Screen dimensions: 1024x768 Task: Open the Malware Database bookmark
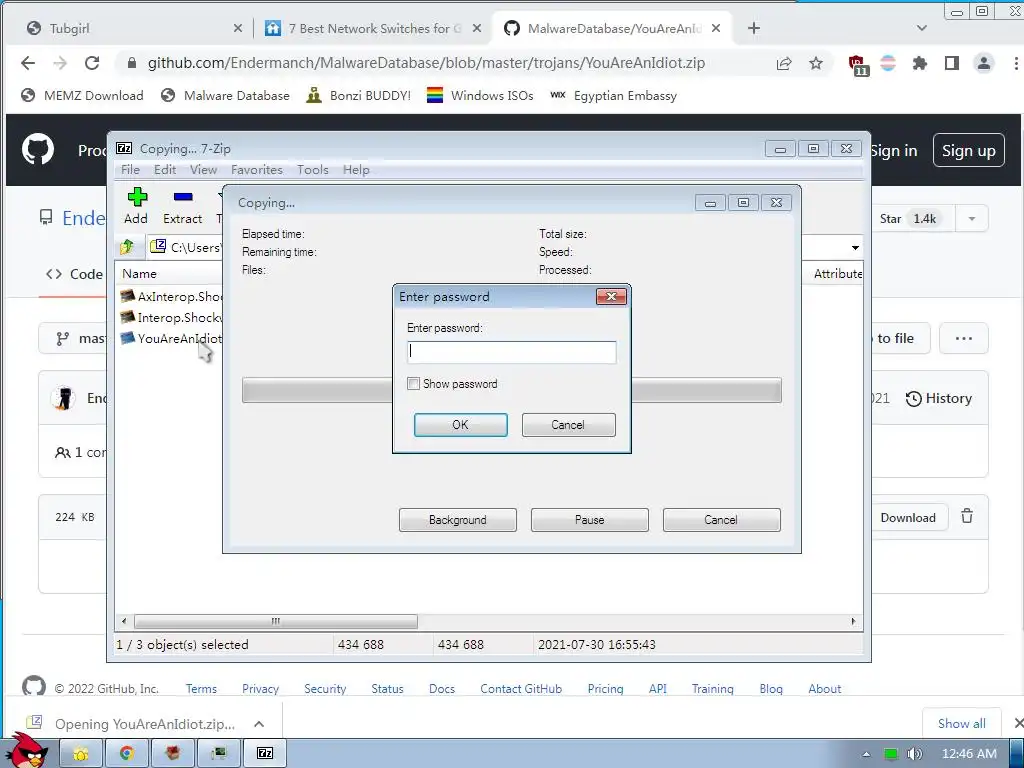225,95
